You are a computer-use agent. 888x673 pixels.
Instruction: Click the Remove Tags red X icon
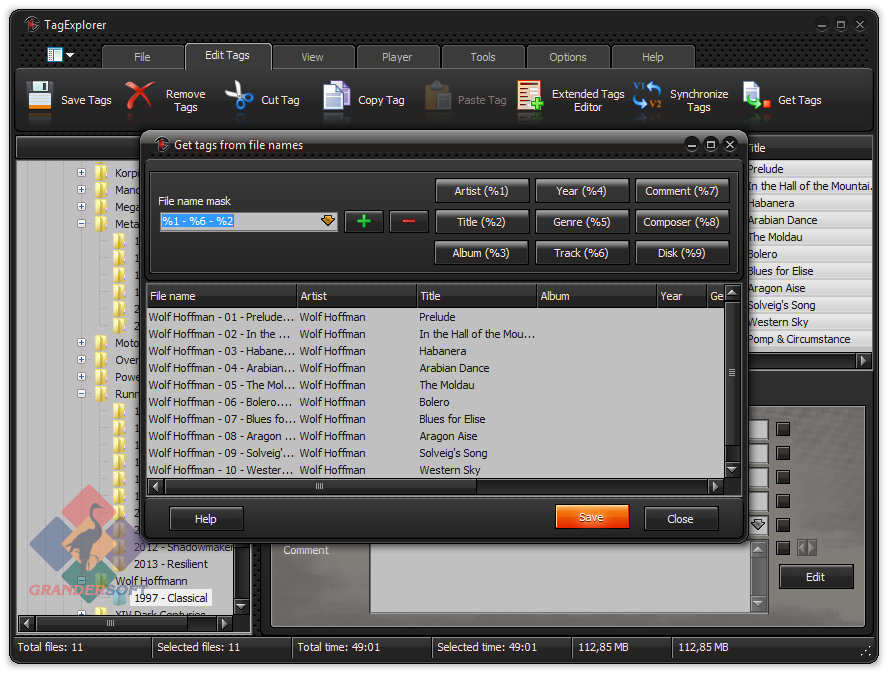click(140, 98)
